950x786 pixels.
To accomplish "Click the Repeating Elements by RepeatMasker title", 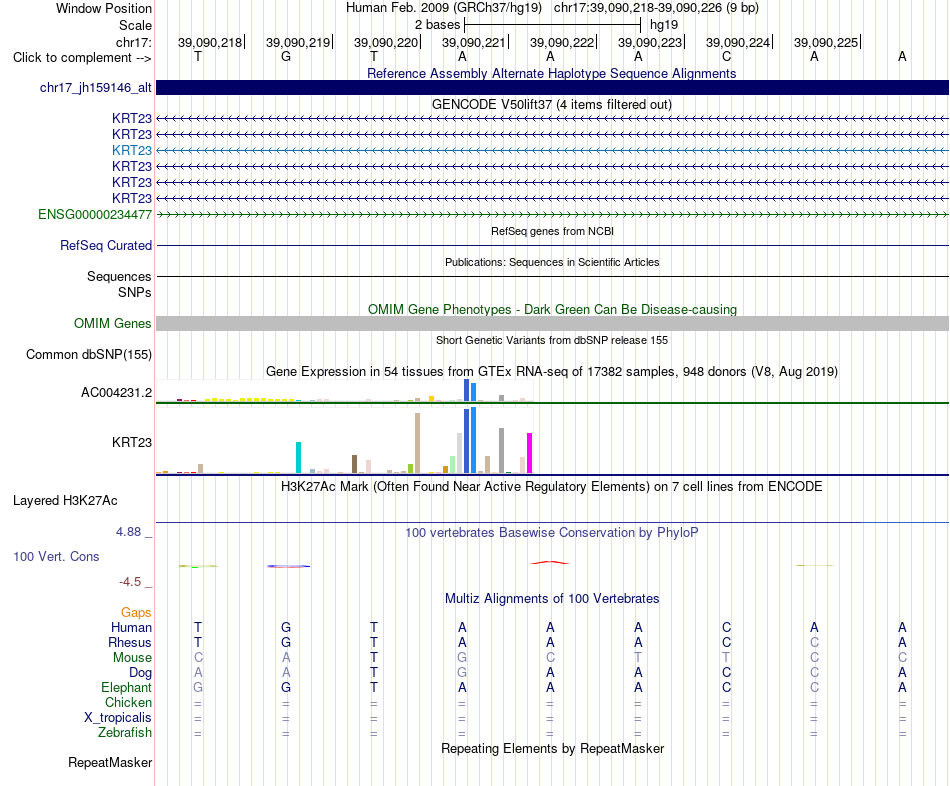I will [x=553, y=748].
